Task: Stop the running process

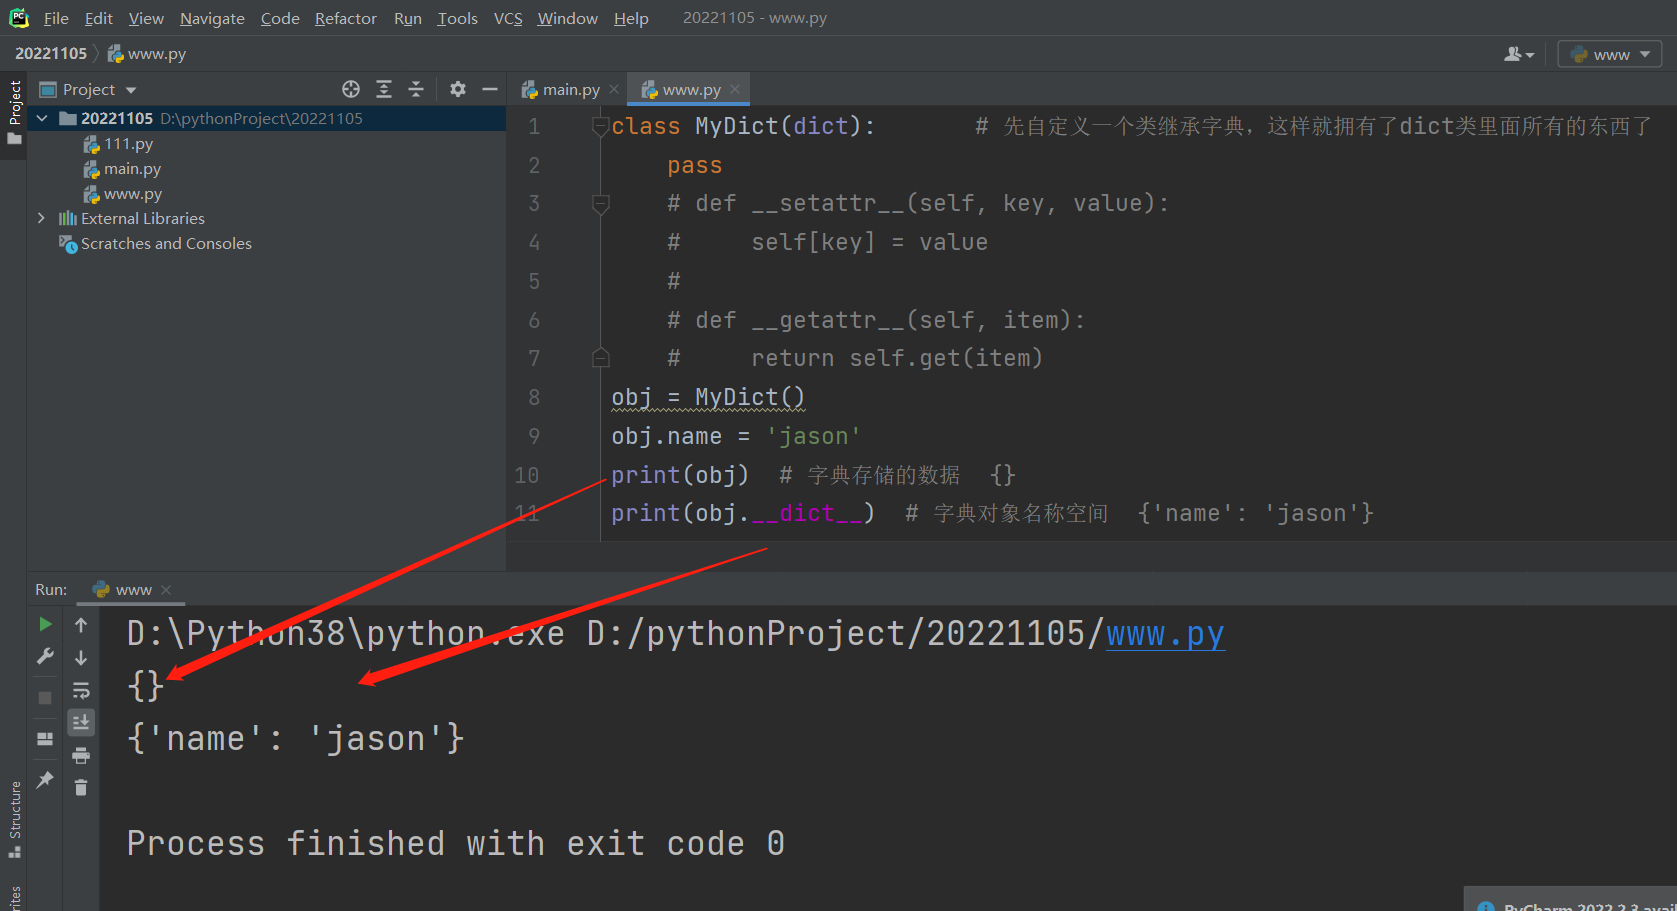Action: (x=45, y=698)
